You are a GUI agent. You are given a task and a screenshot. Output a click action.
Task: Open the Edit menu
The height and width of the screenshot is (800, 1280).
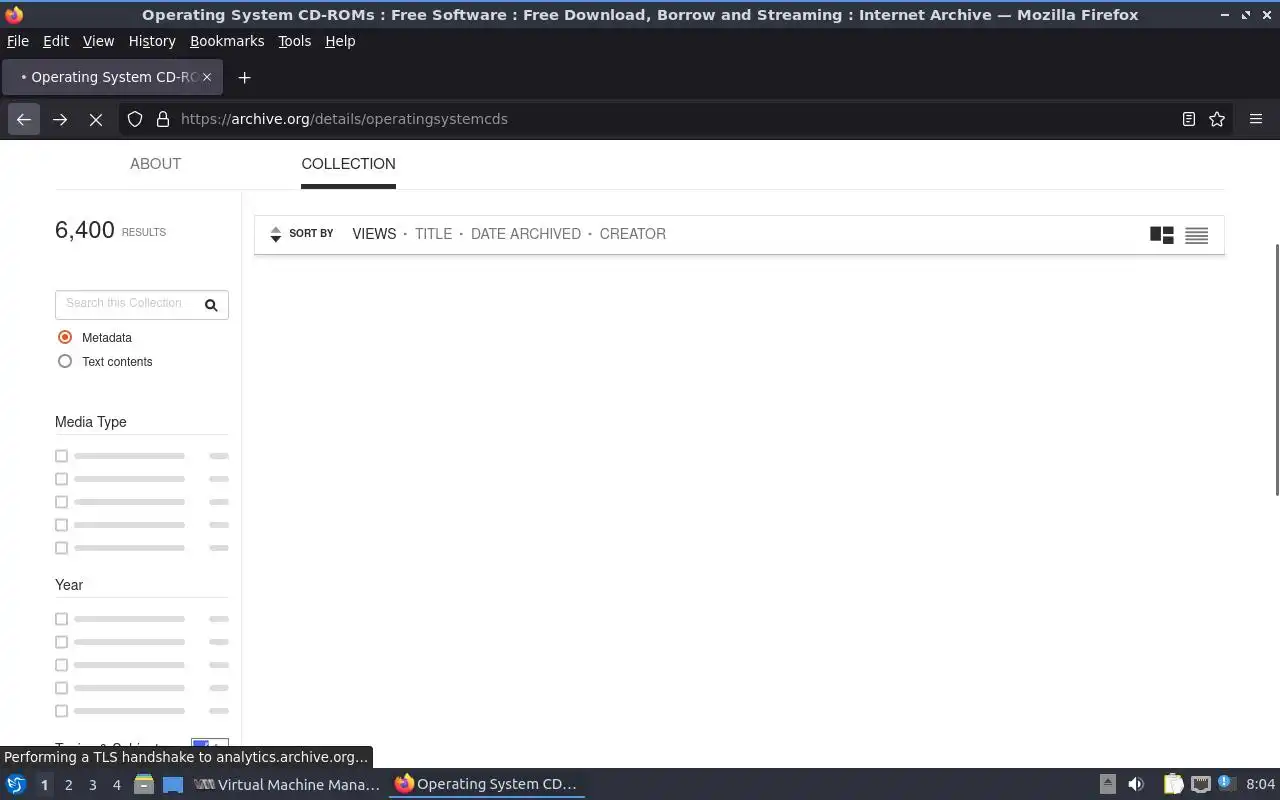pyautogui.click(x=56, y=41)
